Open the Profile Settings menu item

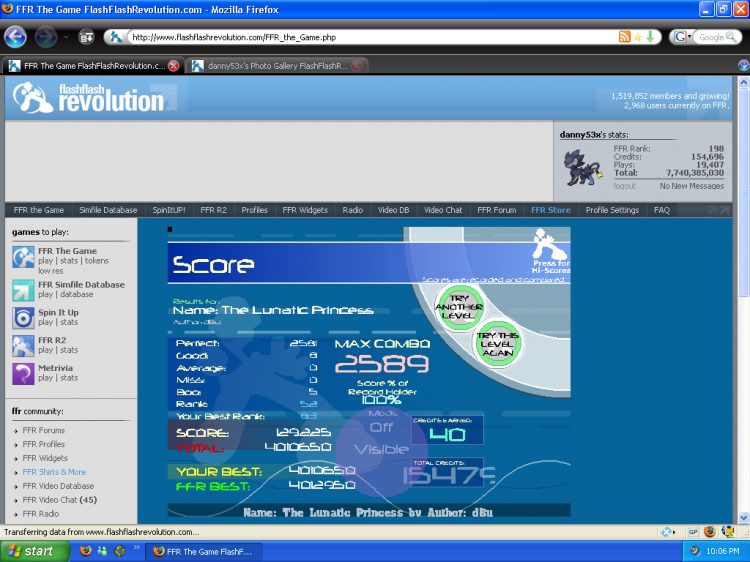click(x=612, y=210)
